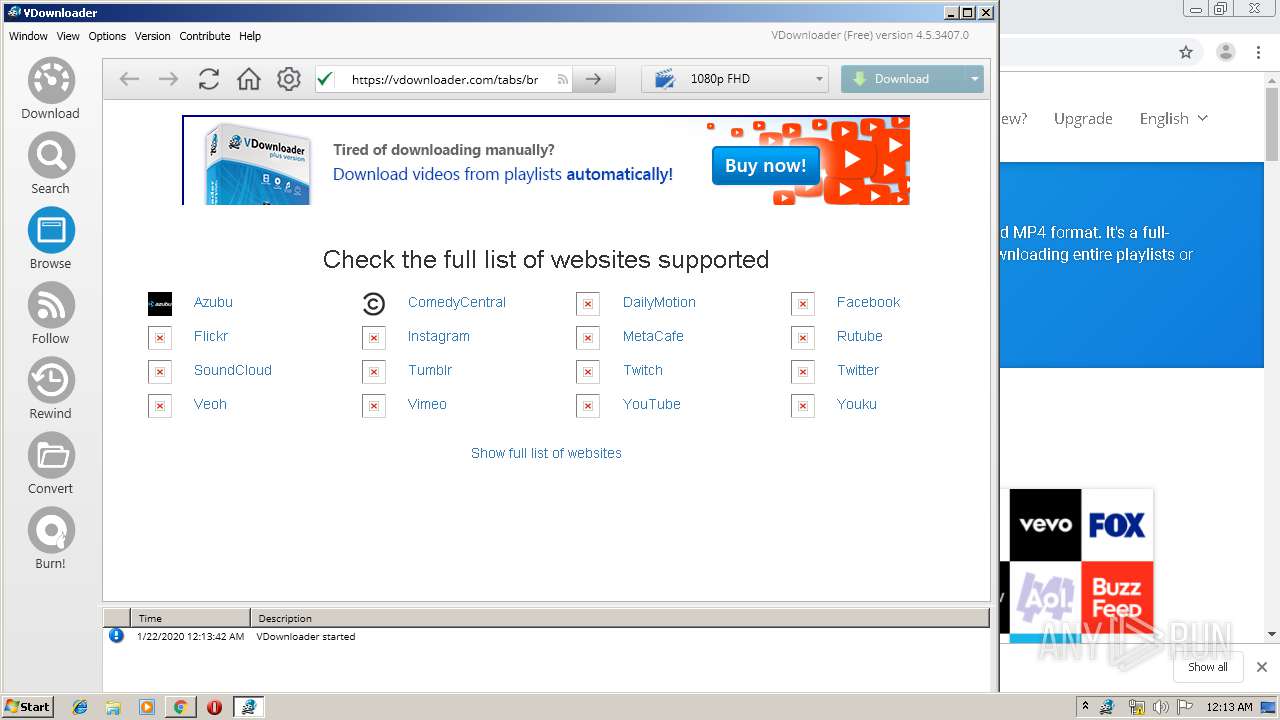1280x720 pixels.
Task: Click the ComedyCentral logo icon
Action: (374, 303)
